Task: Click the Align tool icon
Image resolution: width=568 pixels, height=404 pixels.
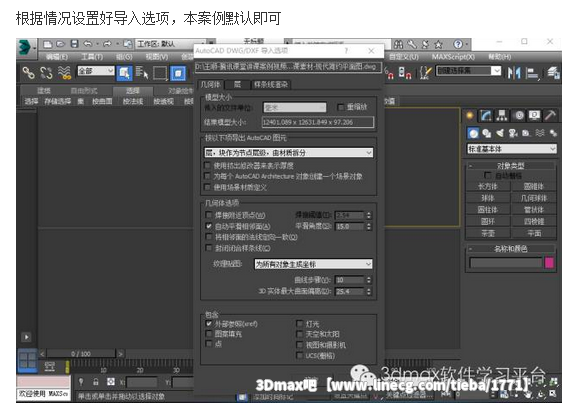Action: point(532,73)
